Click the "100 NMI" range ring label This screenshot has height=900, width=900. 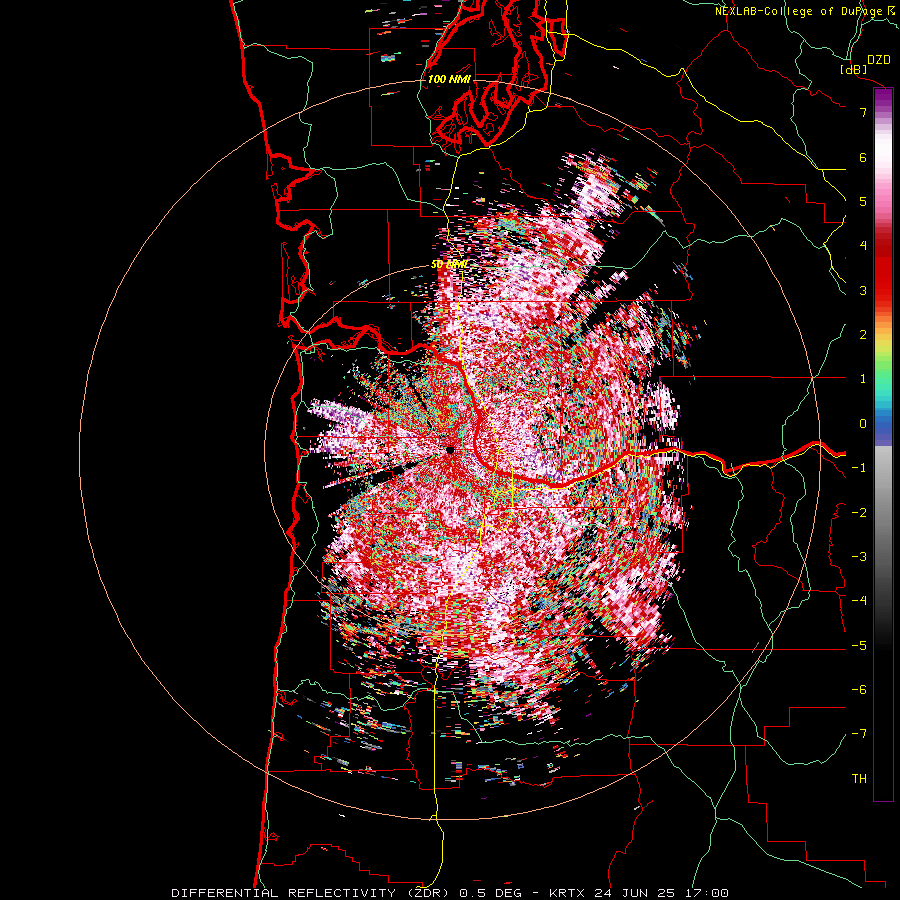click(449, 79)
